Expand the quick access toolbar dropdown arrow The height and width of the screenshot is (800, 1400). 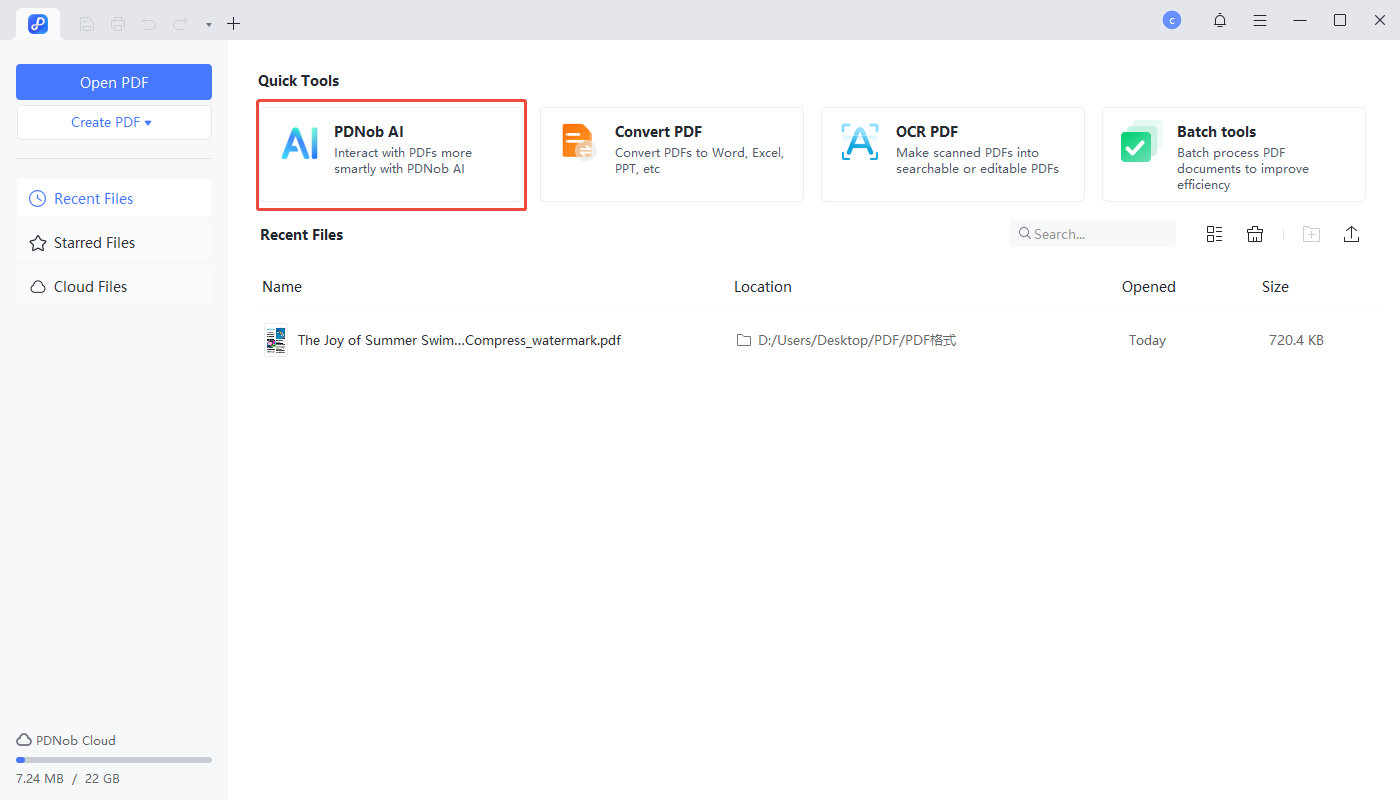tap(209, 24)
